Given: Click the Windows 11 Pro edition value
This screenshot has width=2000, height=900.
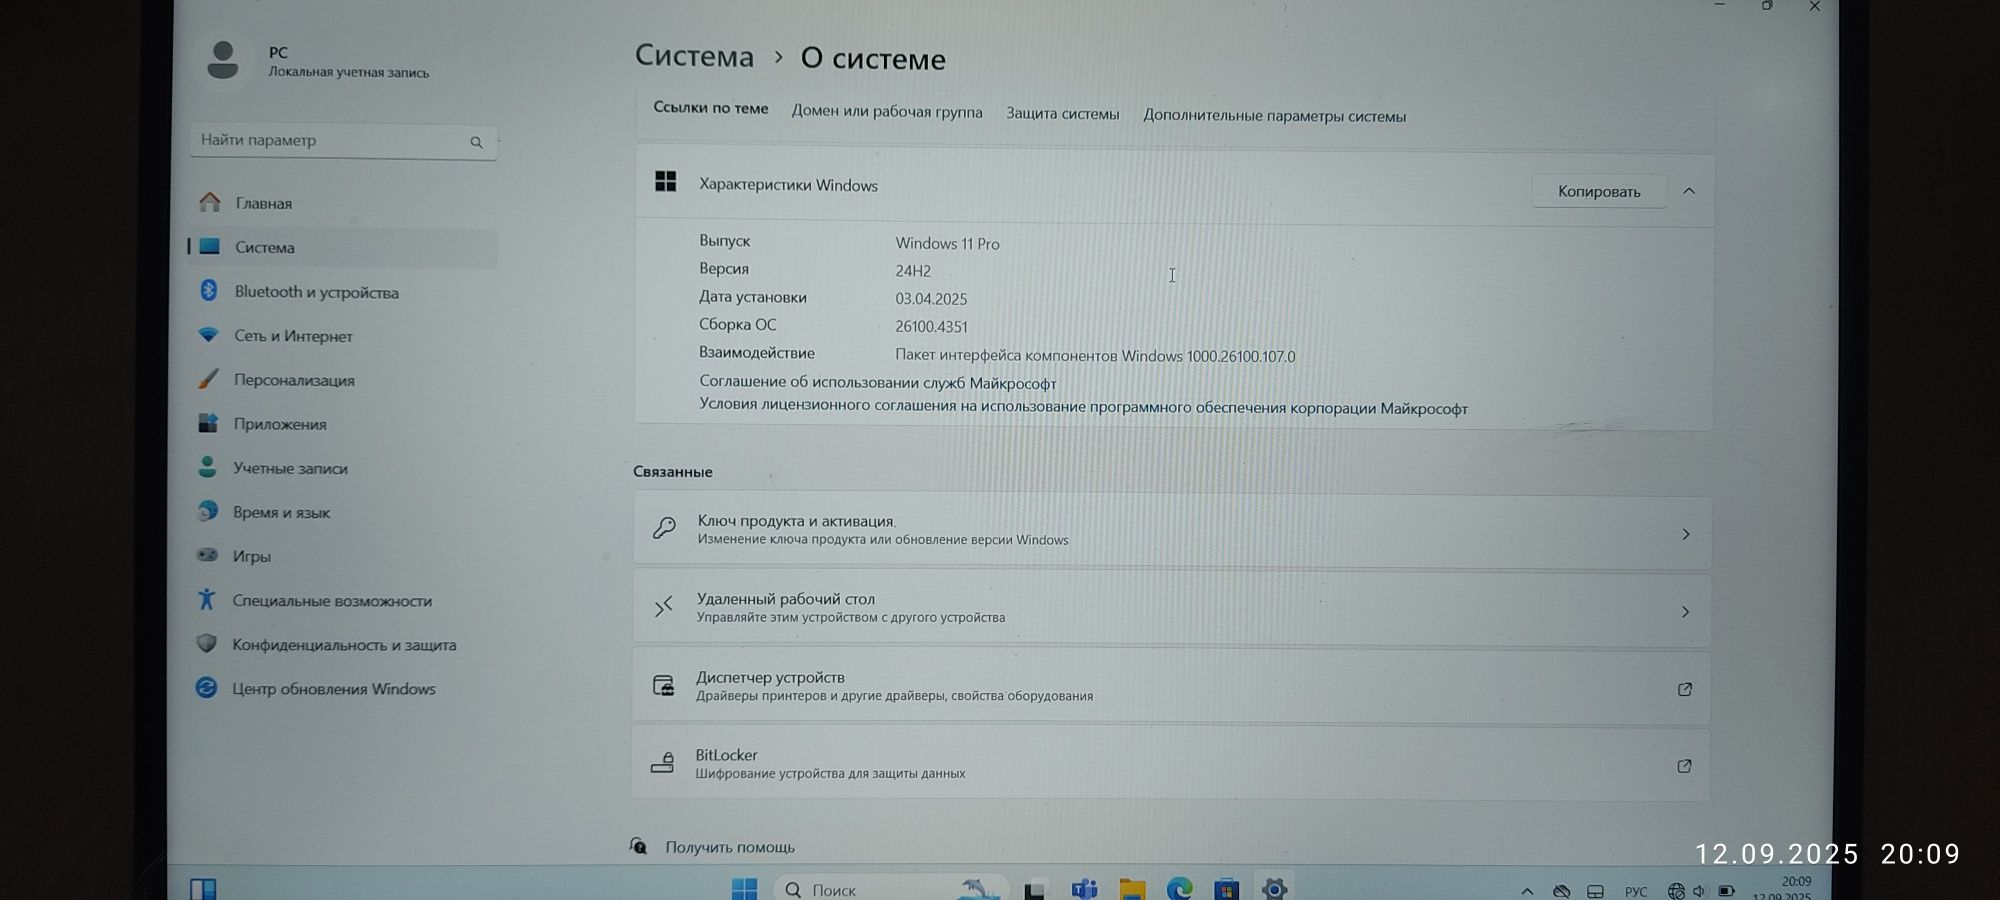Looking at the screenshot, I should coord(947,243).
